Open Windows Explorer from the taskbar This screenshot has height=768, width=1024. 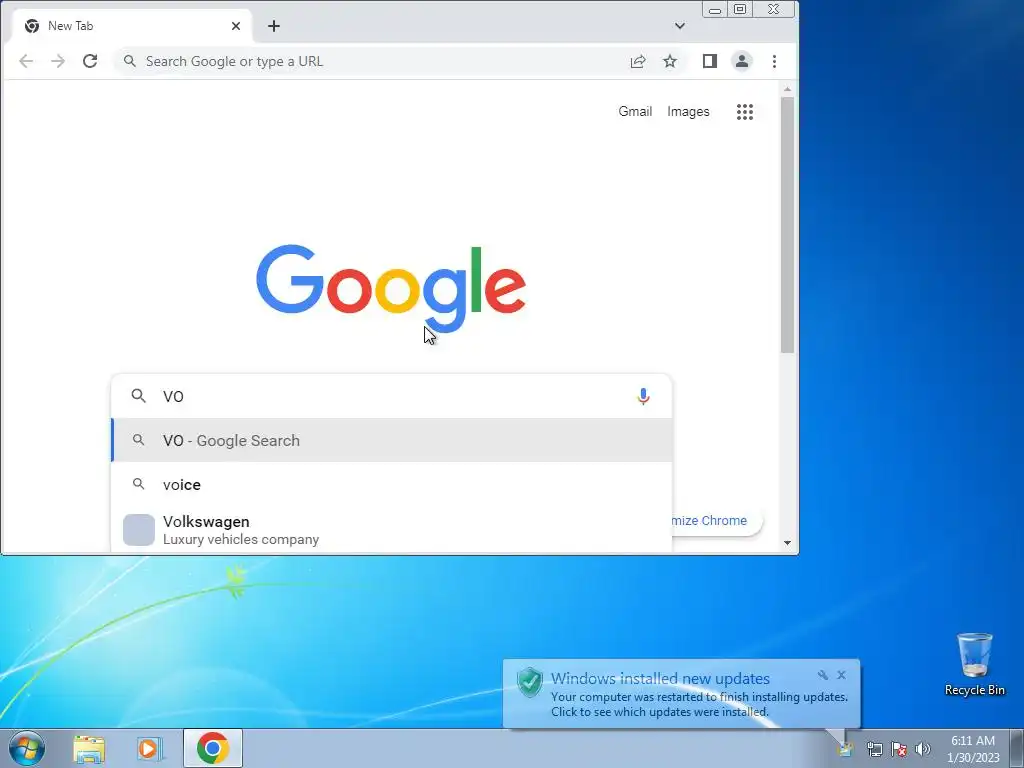[x=89, y=748]
